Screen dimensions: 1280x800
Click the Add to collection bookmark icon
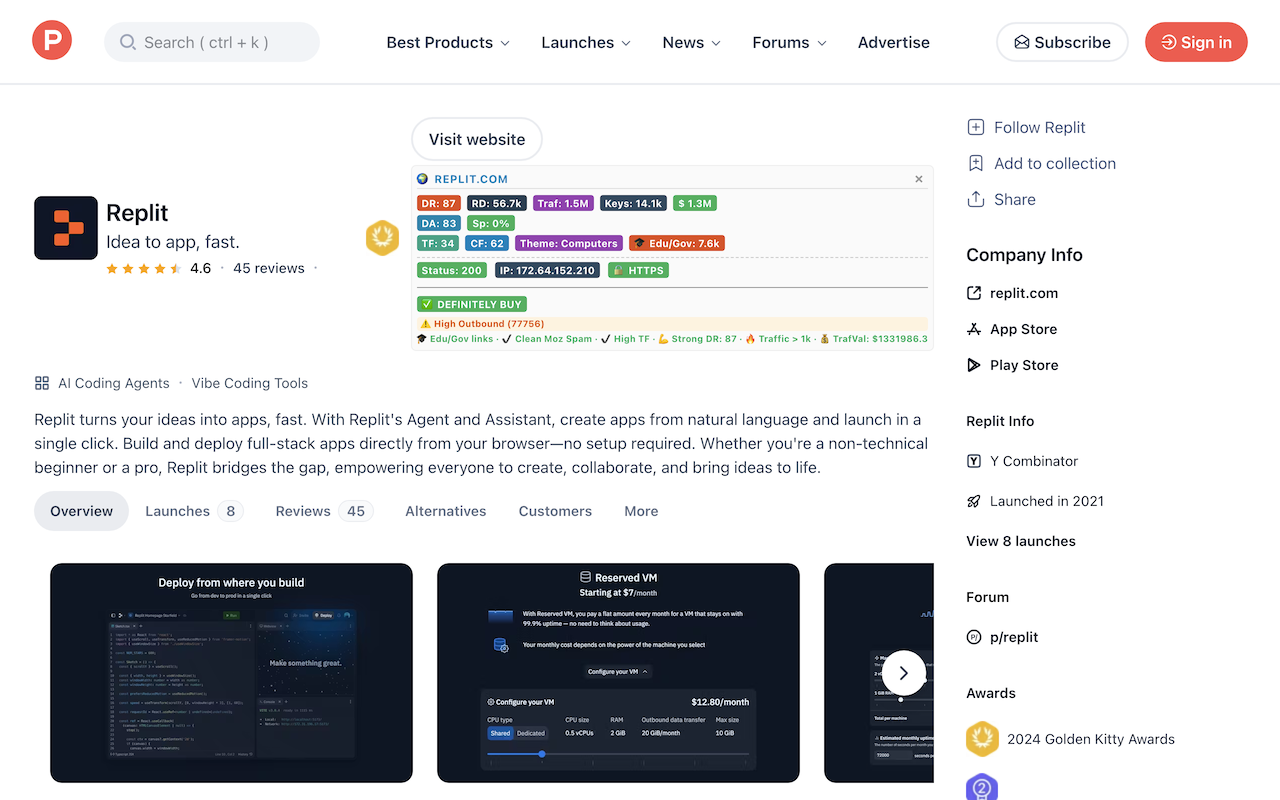976,163
